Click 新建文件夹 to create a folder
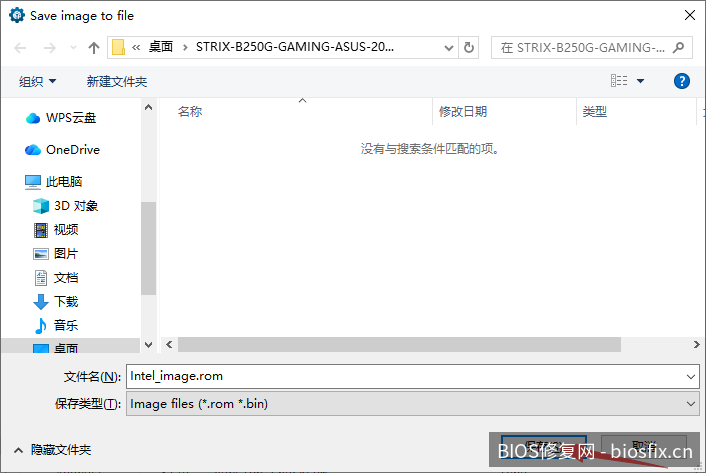This screenshot has width=706, height=473. click(x=116, y=81)
